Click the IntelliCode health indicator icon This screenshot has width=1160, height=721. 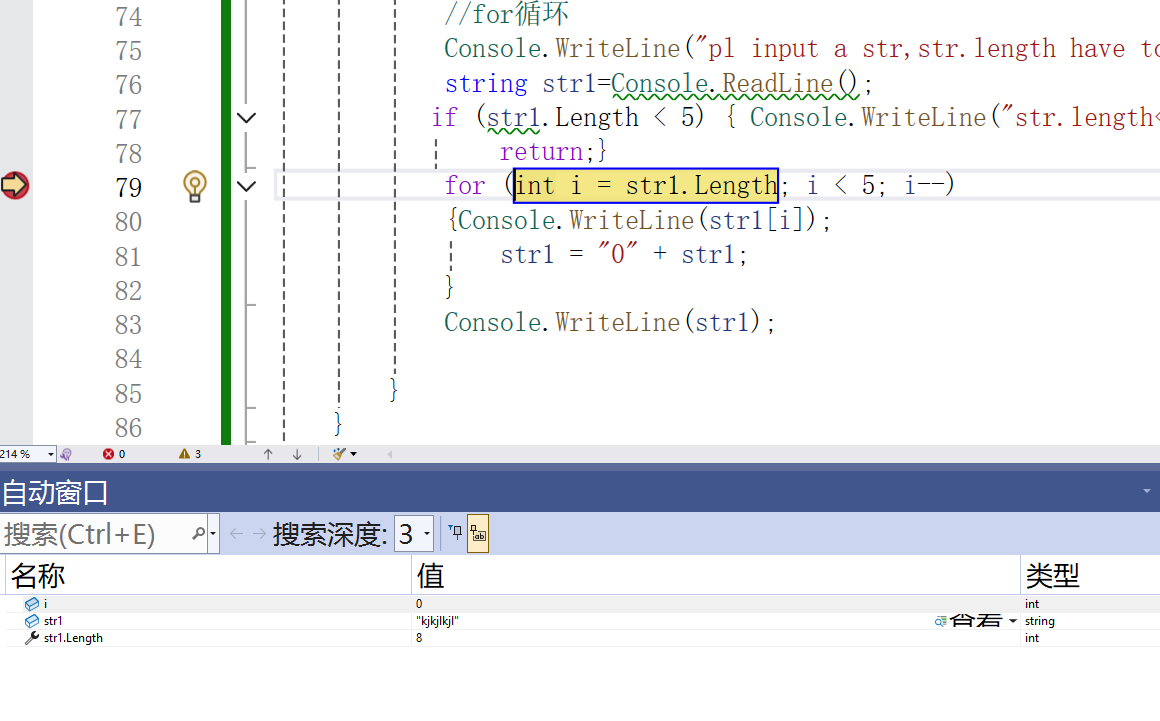coord(67,454)
